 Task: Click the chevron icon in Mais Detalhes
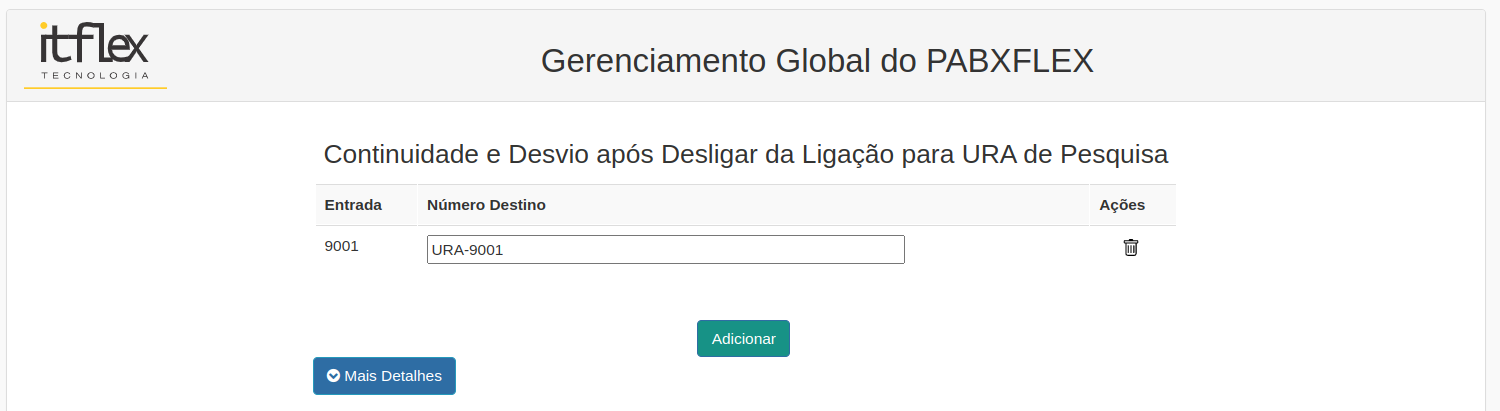[x=334, y=376]
